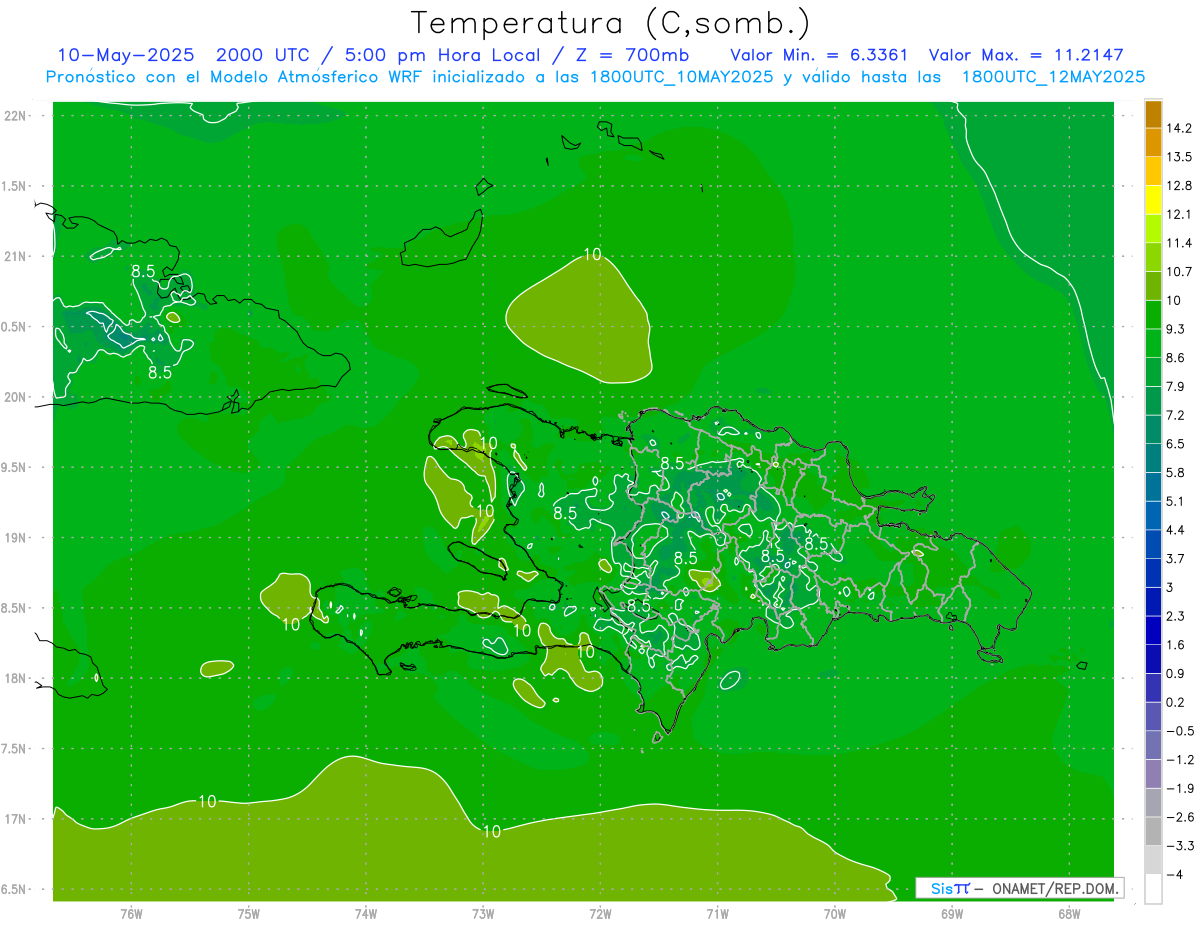Click the '20N' latitude axis label

point(15,397)
